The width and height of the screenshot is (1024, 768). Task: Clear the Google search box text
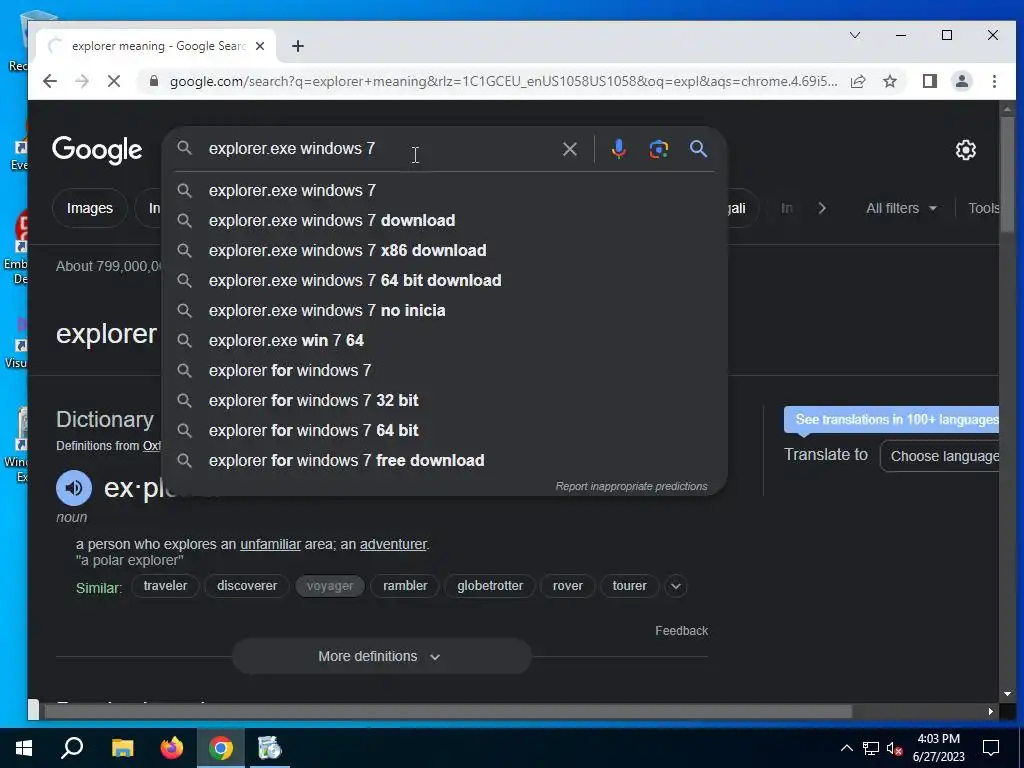click(569, 149)
